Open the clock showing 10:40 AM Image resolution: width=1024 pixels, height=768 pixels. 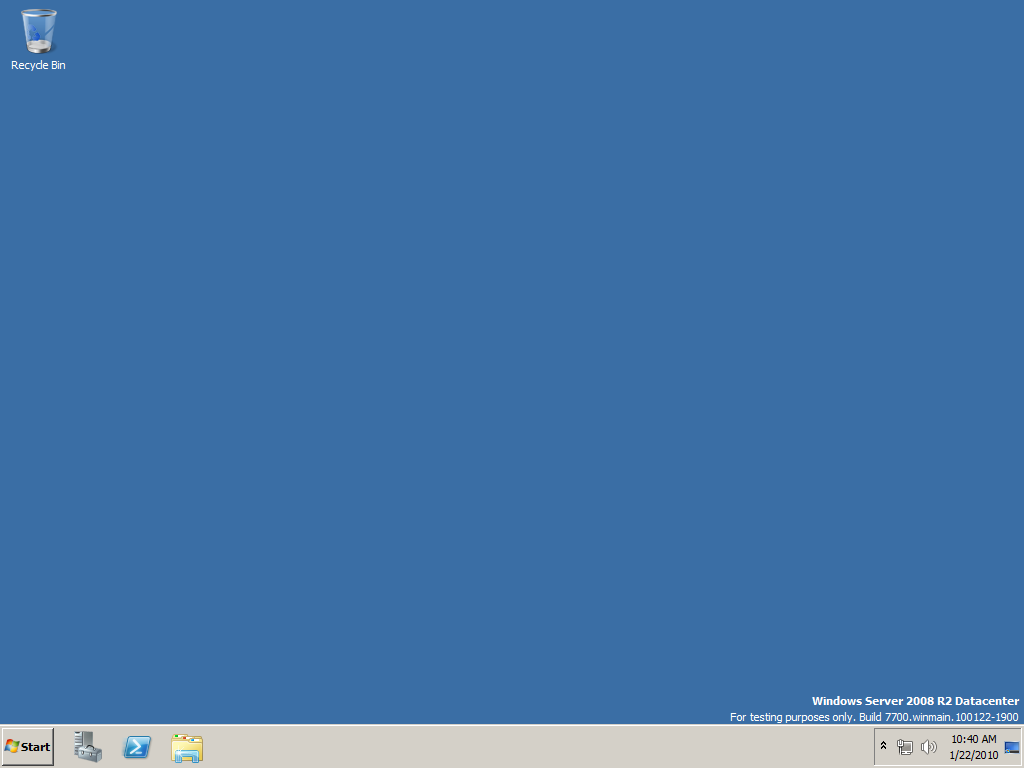point(973,747)
